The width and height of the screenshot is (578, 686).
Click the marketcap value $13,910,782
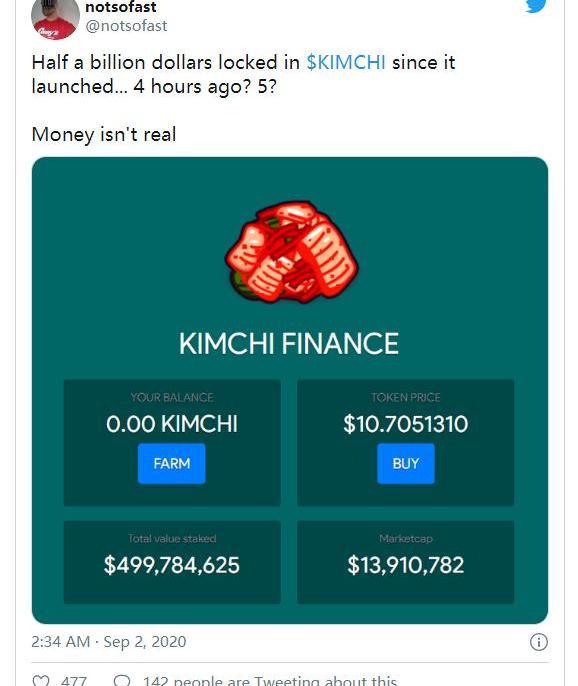[406, 565]
